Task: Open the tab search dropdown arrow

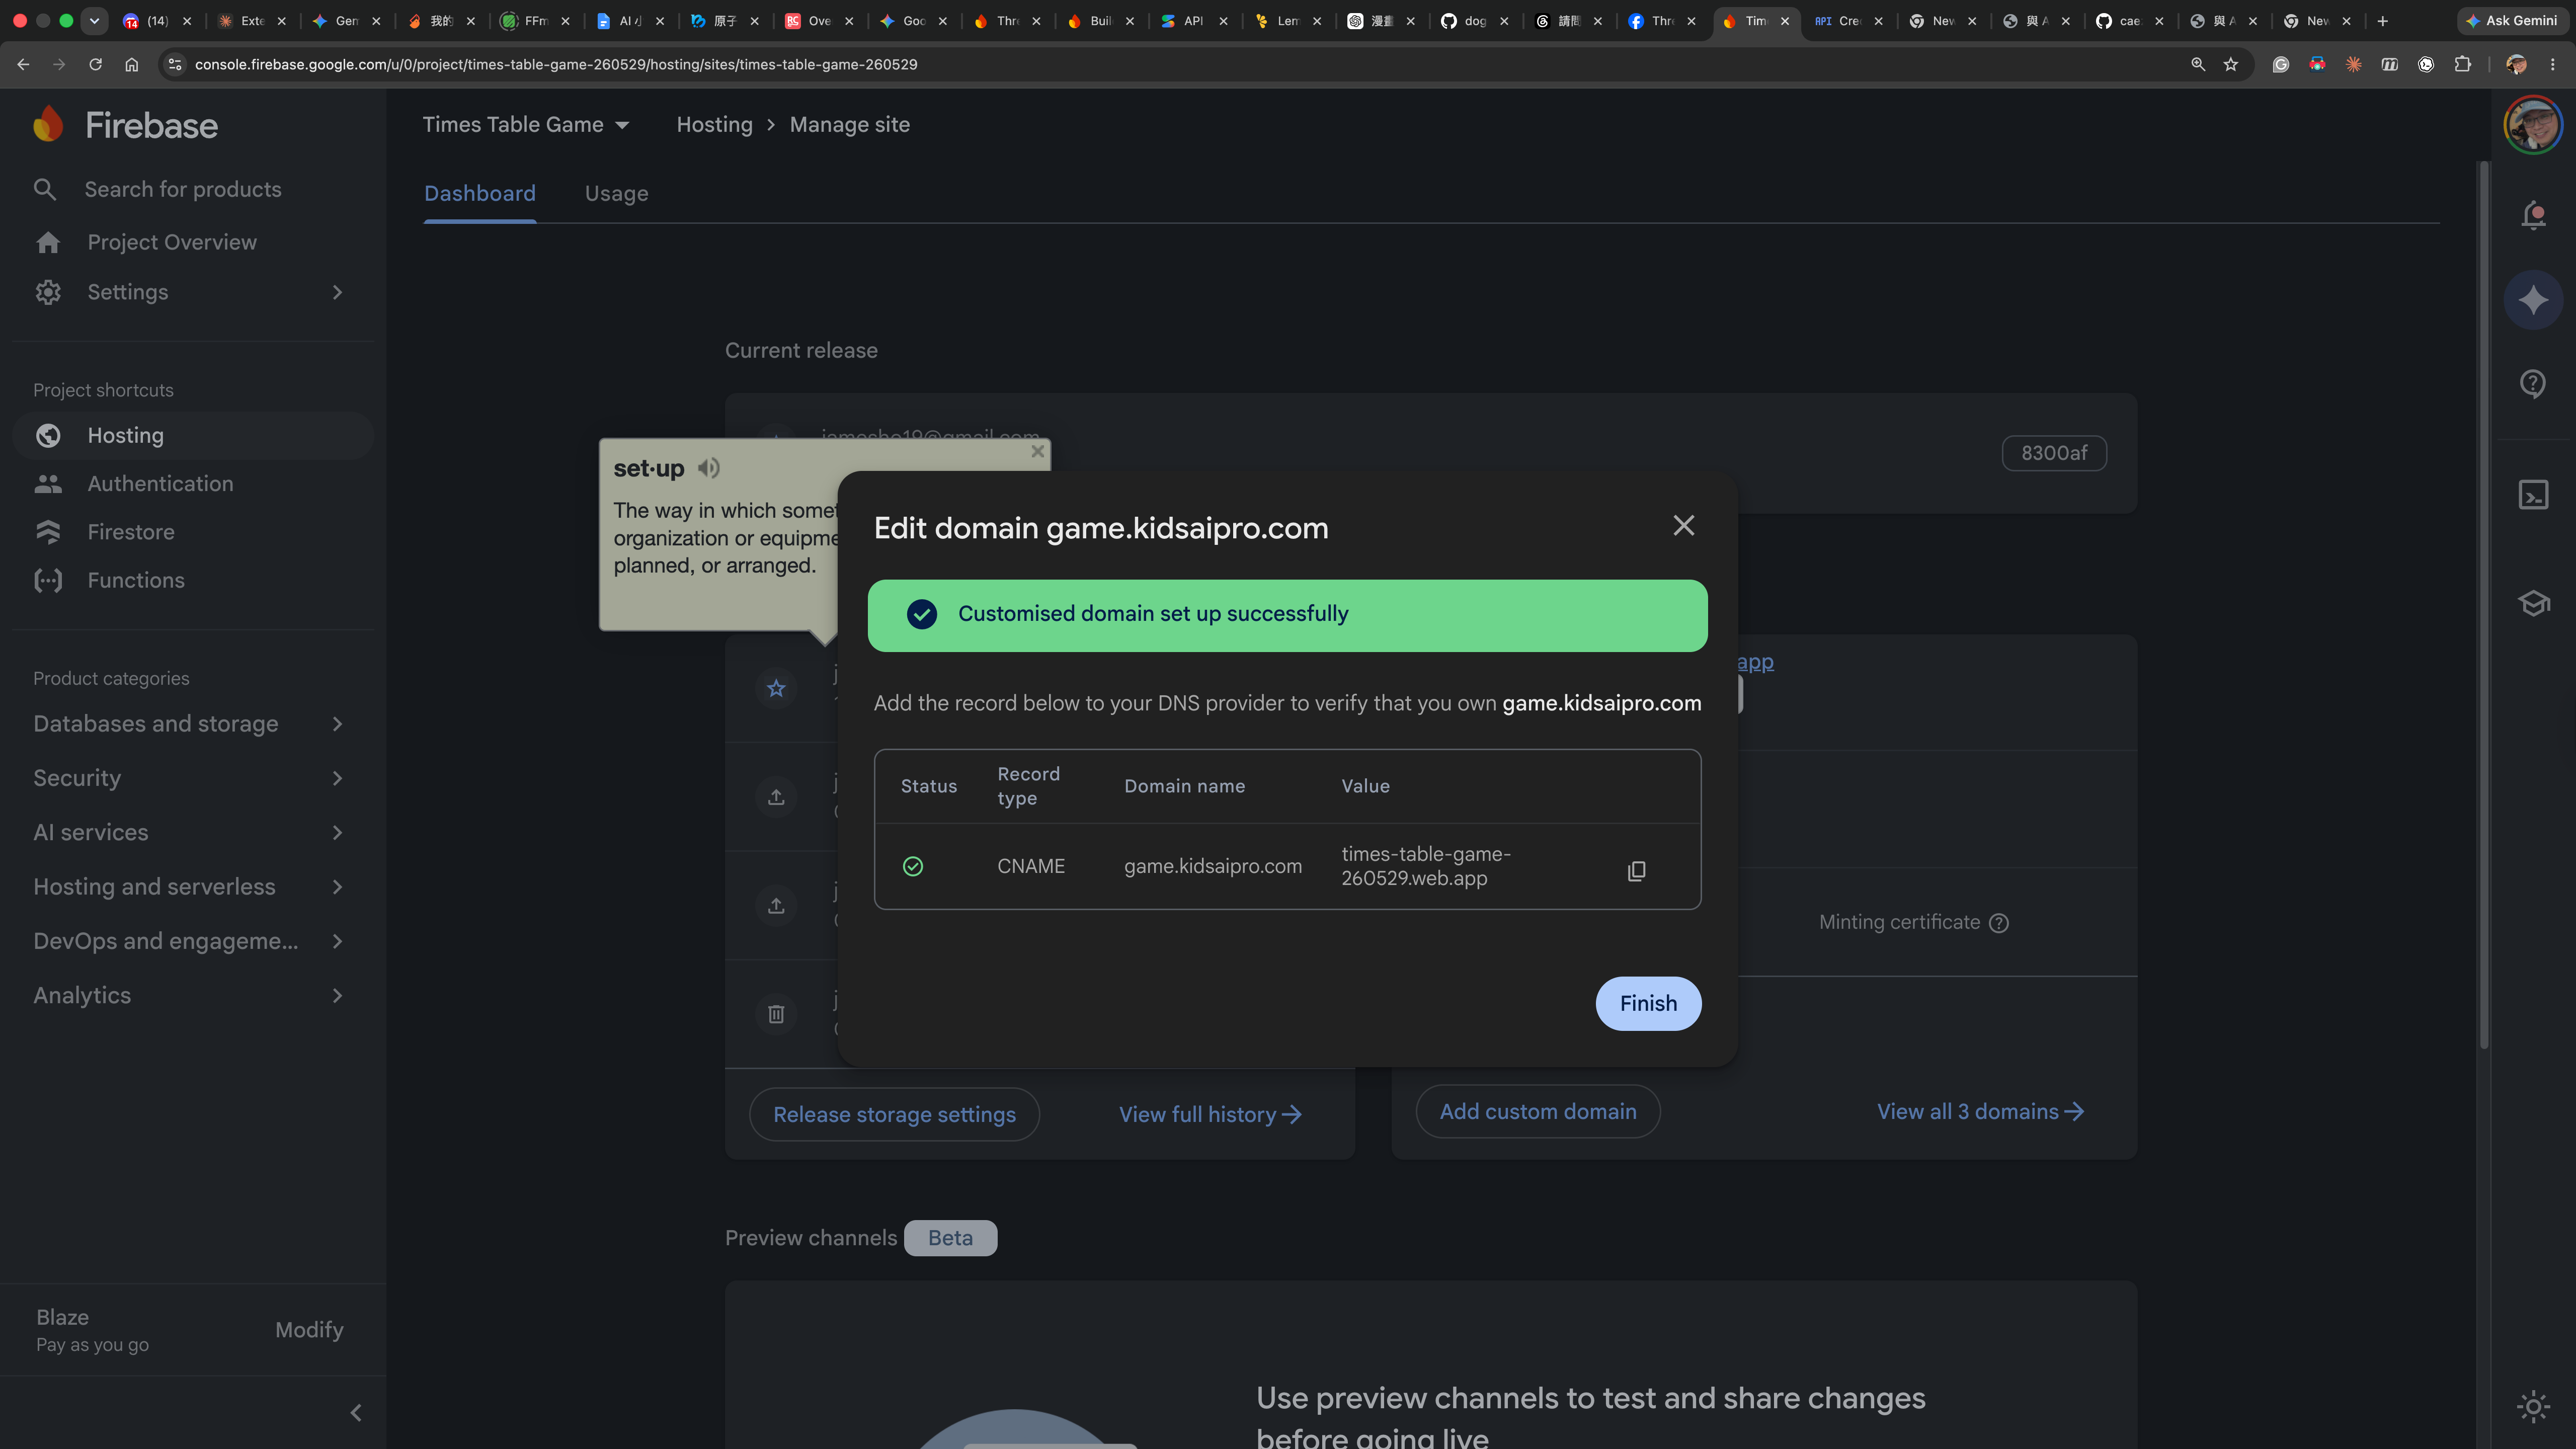Action: point(94,20)
